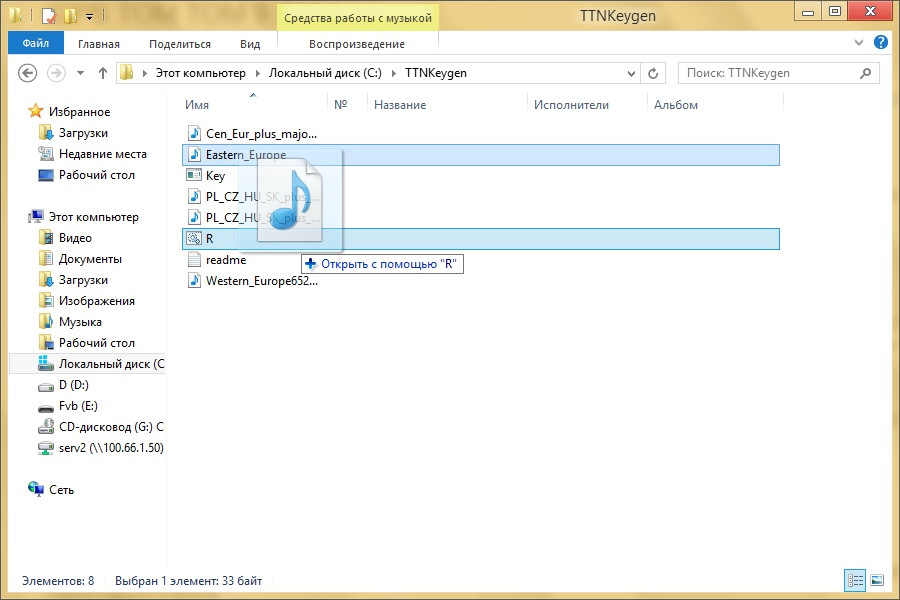Open the Видео folder
Screen dimensions: 900x600
pyautogui.click(x=75, y=238)
